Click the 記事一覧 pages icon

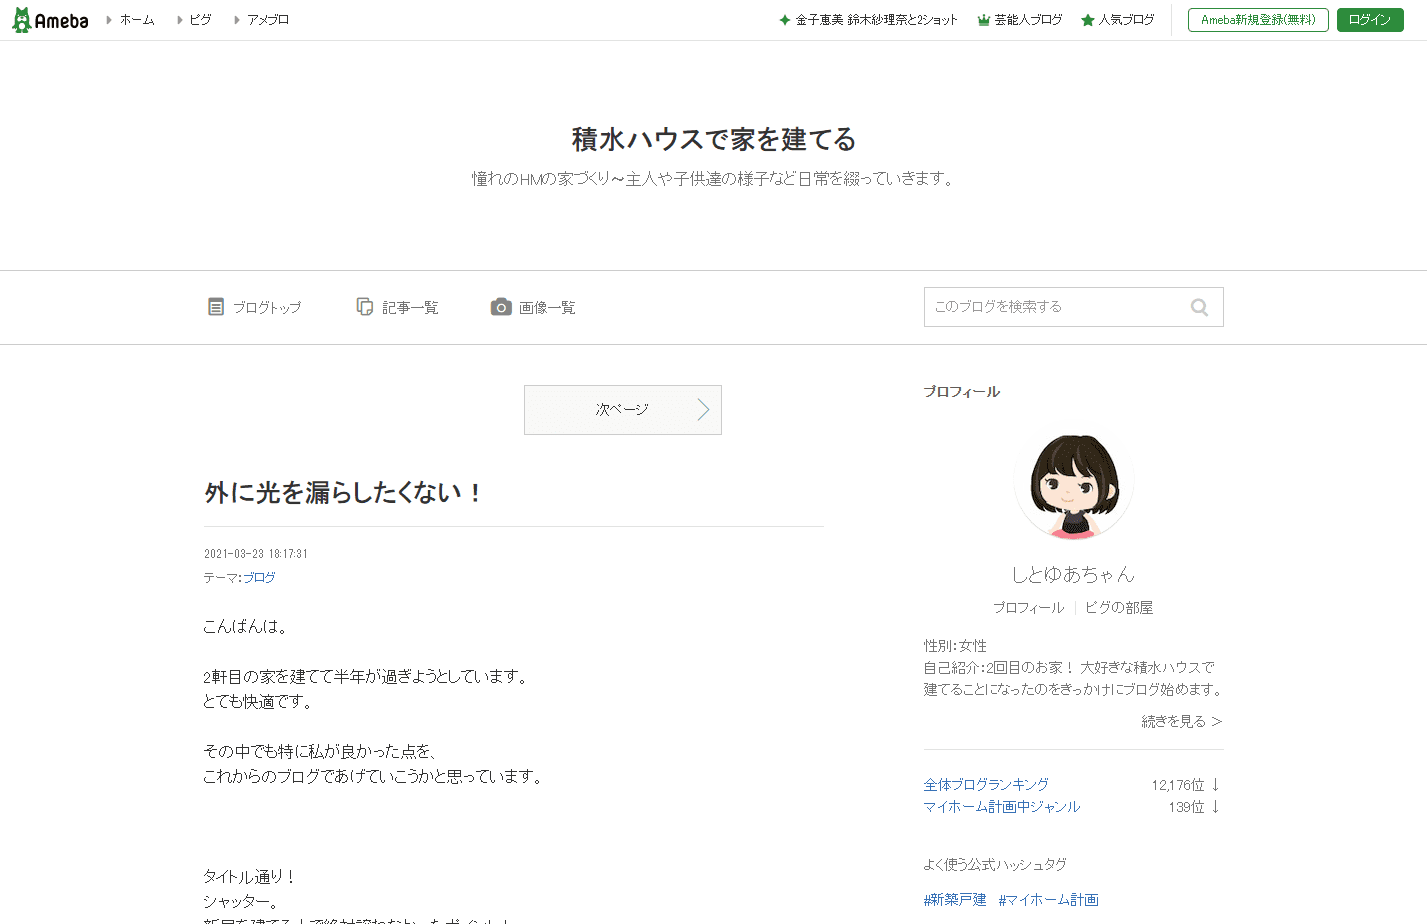click(x=365, y=307)
